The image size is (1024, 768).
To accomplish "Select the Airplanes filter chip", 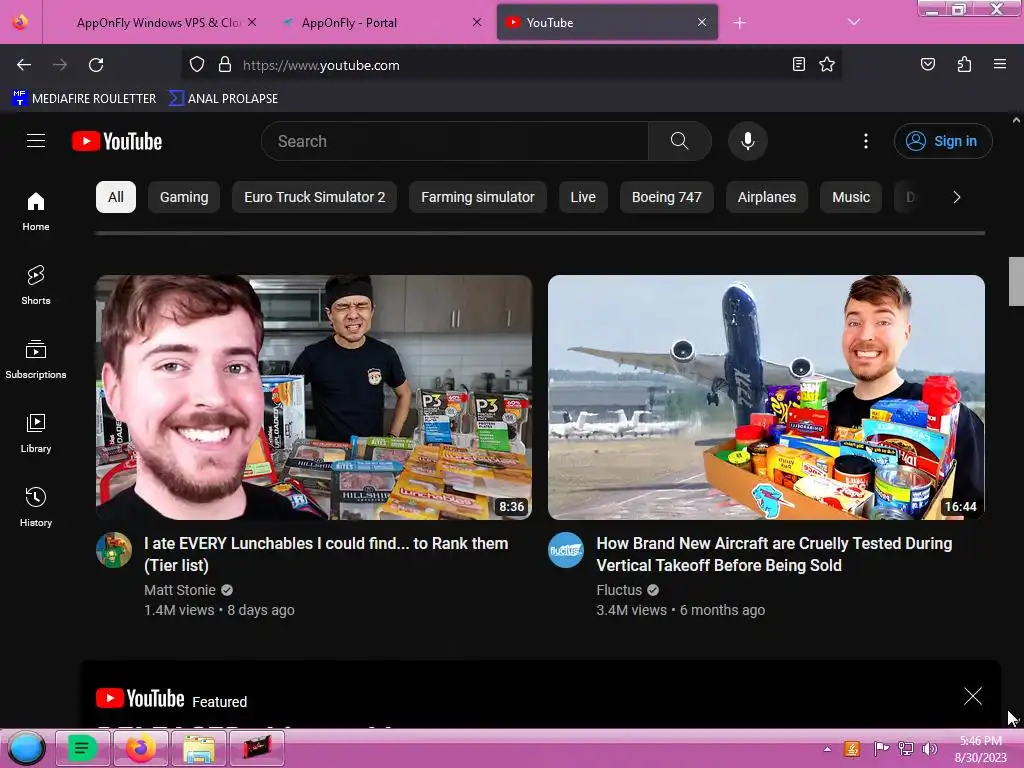I will point(767,197).
